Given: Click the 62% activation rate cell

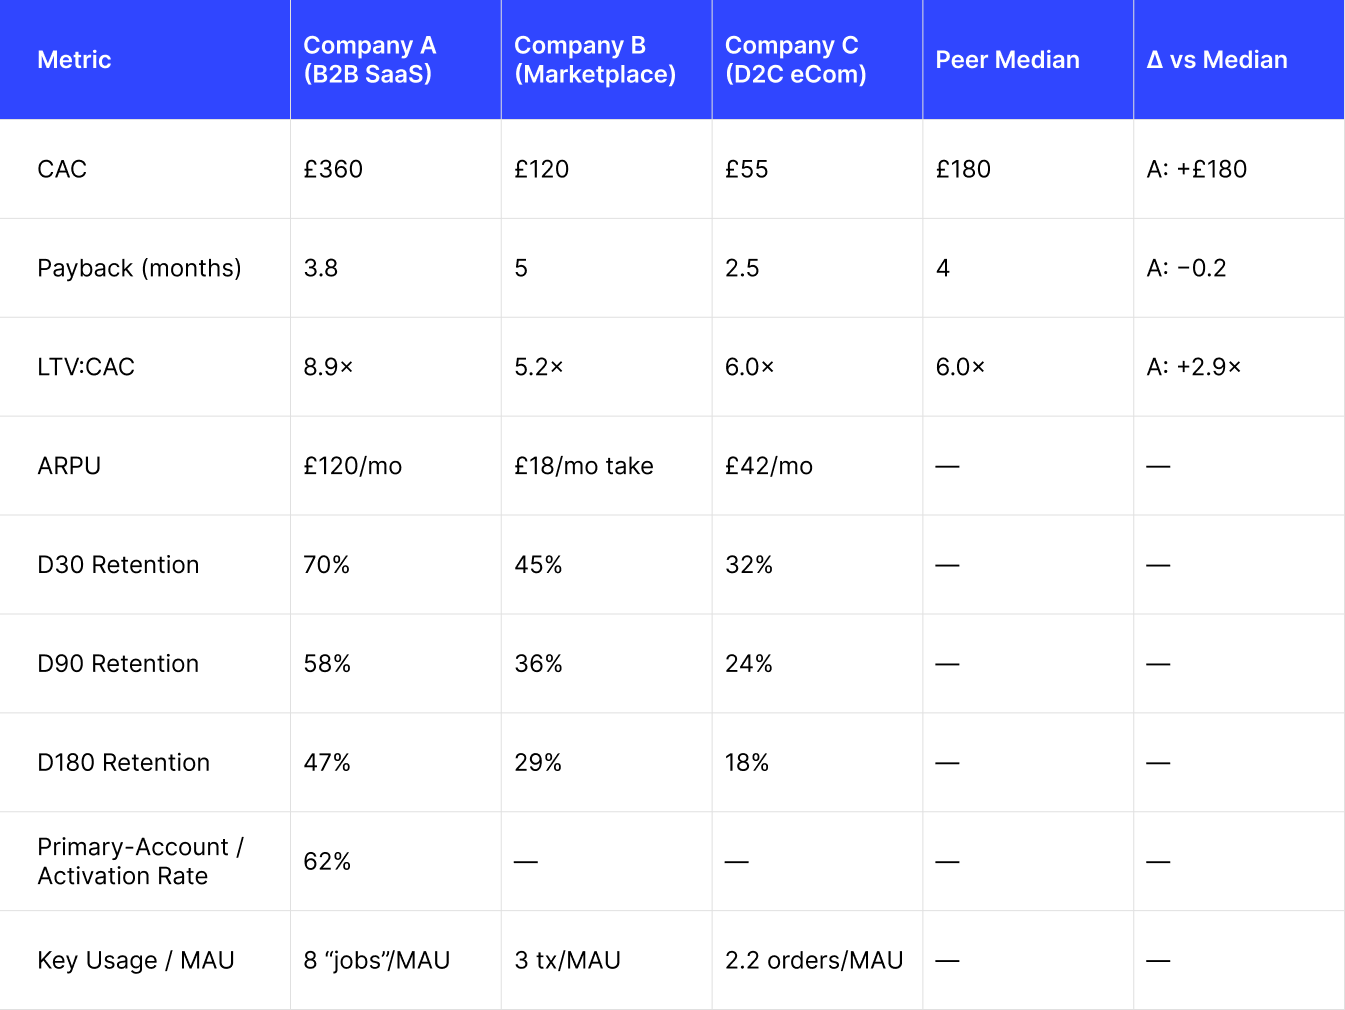Looking at the screenshot, I should [x=327, y=862].
